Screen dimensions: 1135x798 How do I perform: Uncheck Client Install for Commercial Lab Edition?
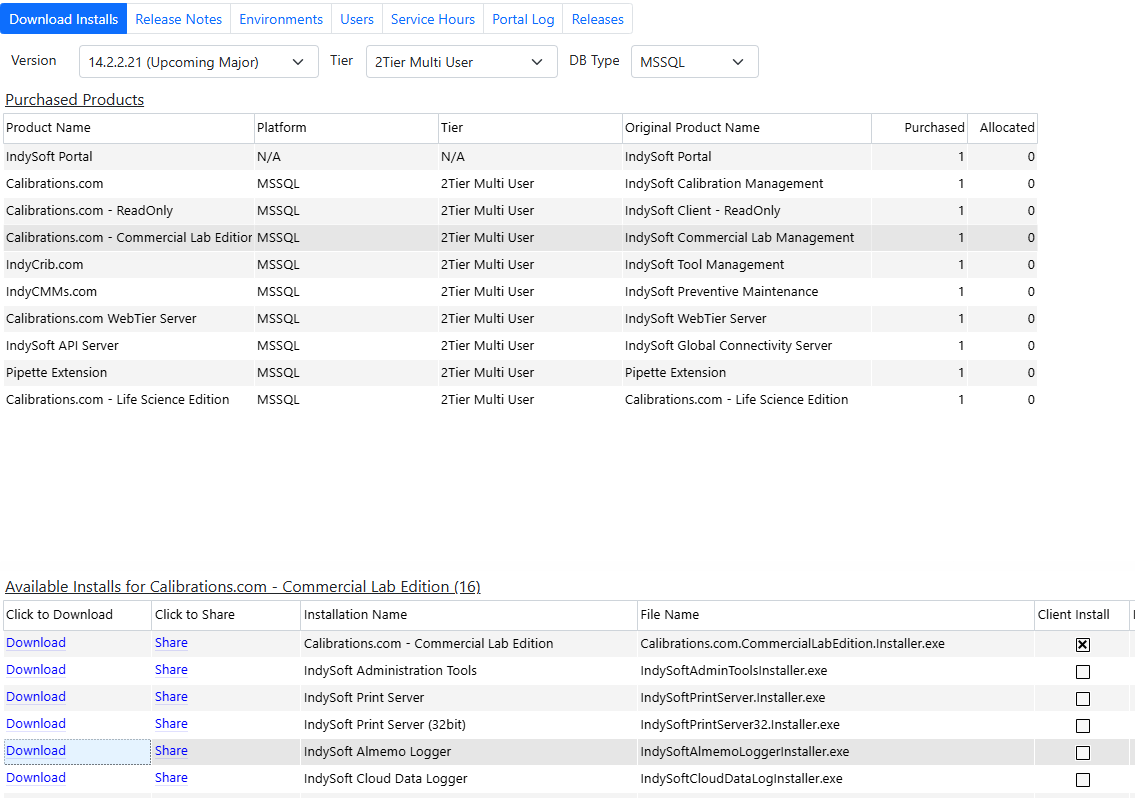(x=1082, y=645)
